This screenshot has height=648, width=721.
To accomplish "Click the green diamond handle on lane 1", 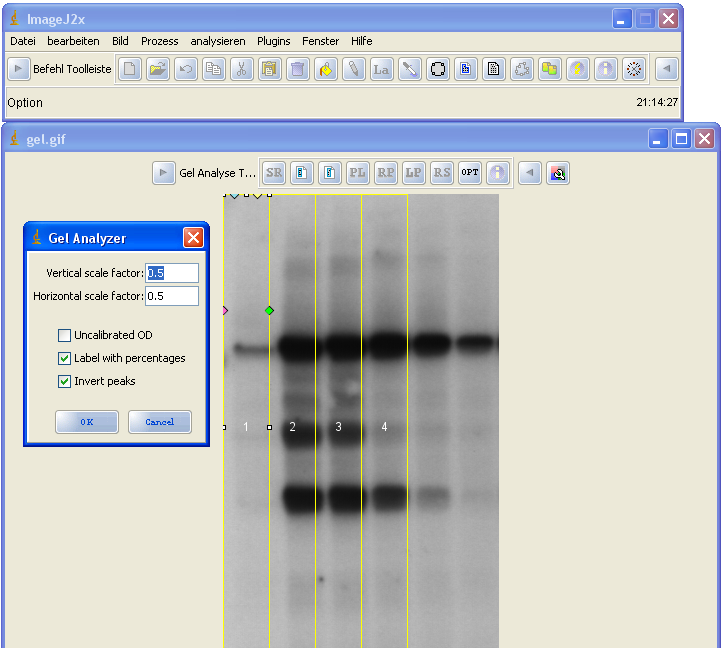I will [x=269, y=311].
